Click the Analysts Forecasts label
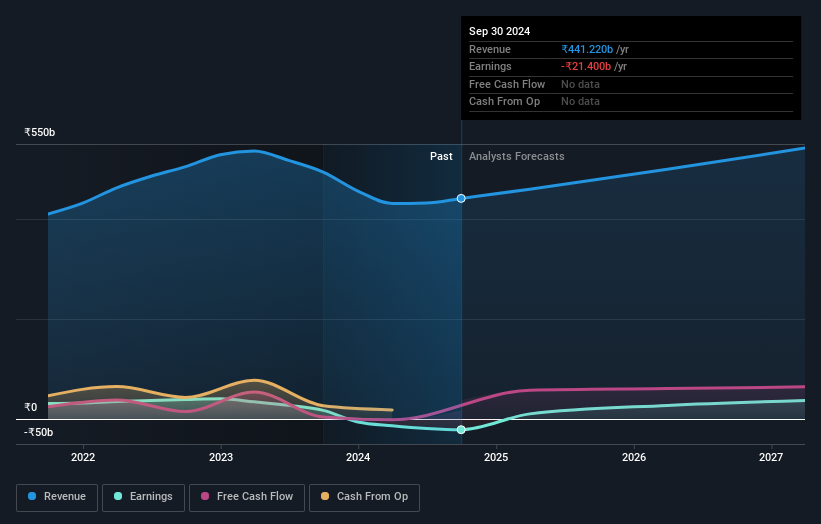This screenshot has height=524, width=821. pyautogui.click(x=516, y=157)
